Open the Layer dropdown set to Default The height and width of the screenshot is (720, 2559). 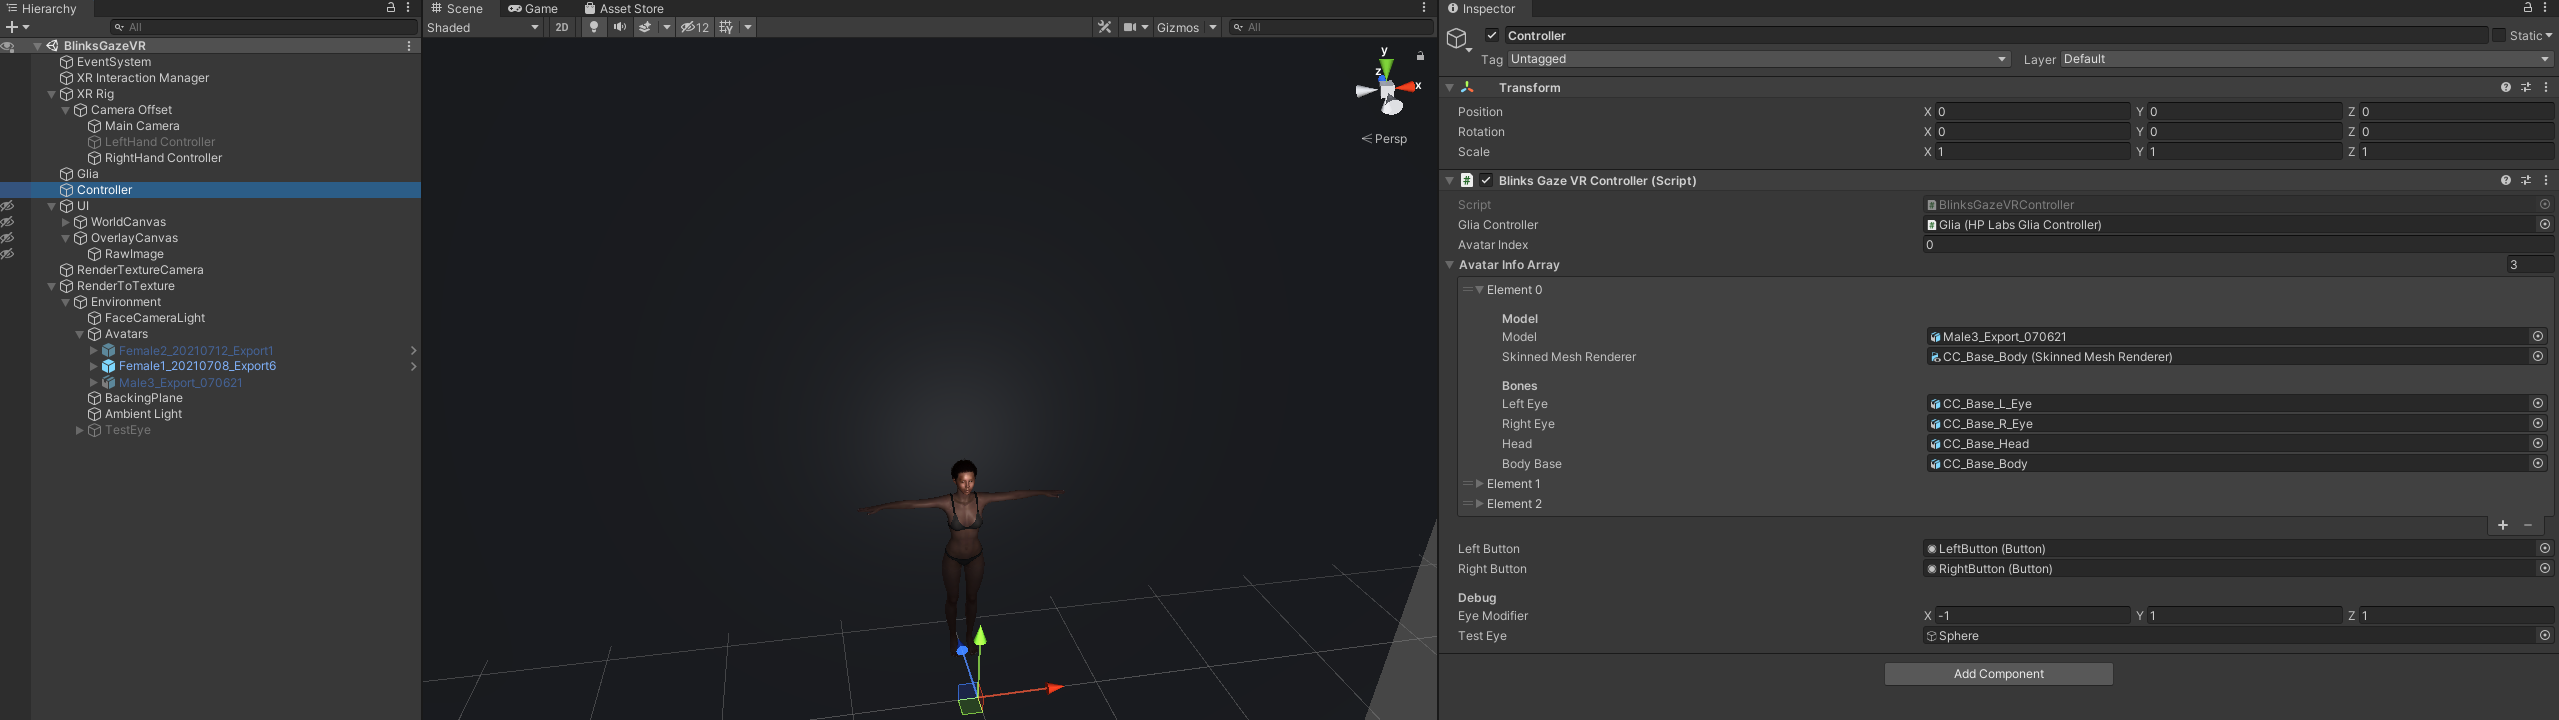2306,59
